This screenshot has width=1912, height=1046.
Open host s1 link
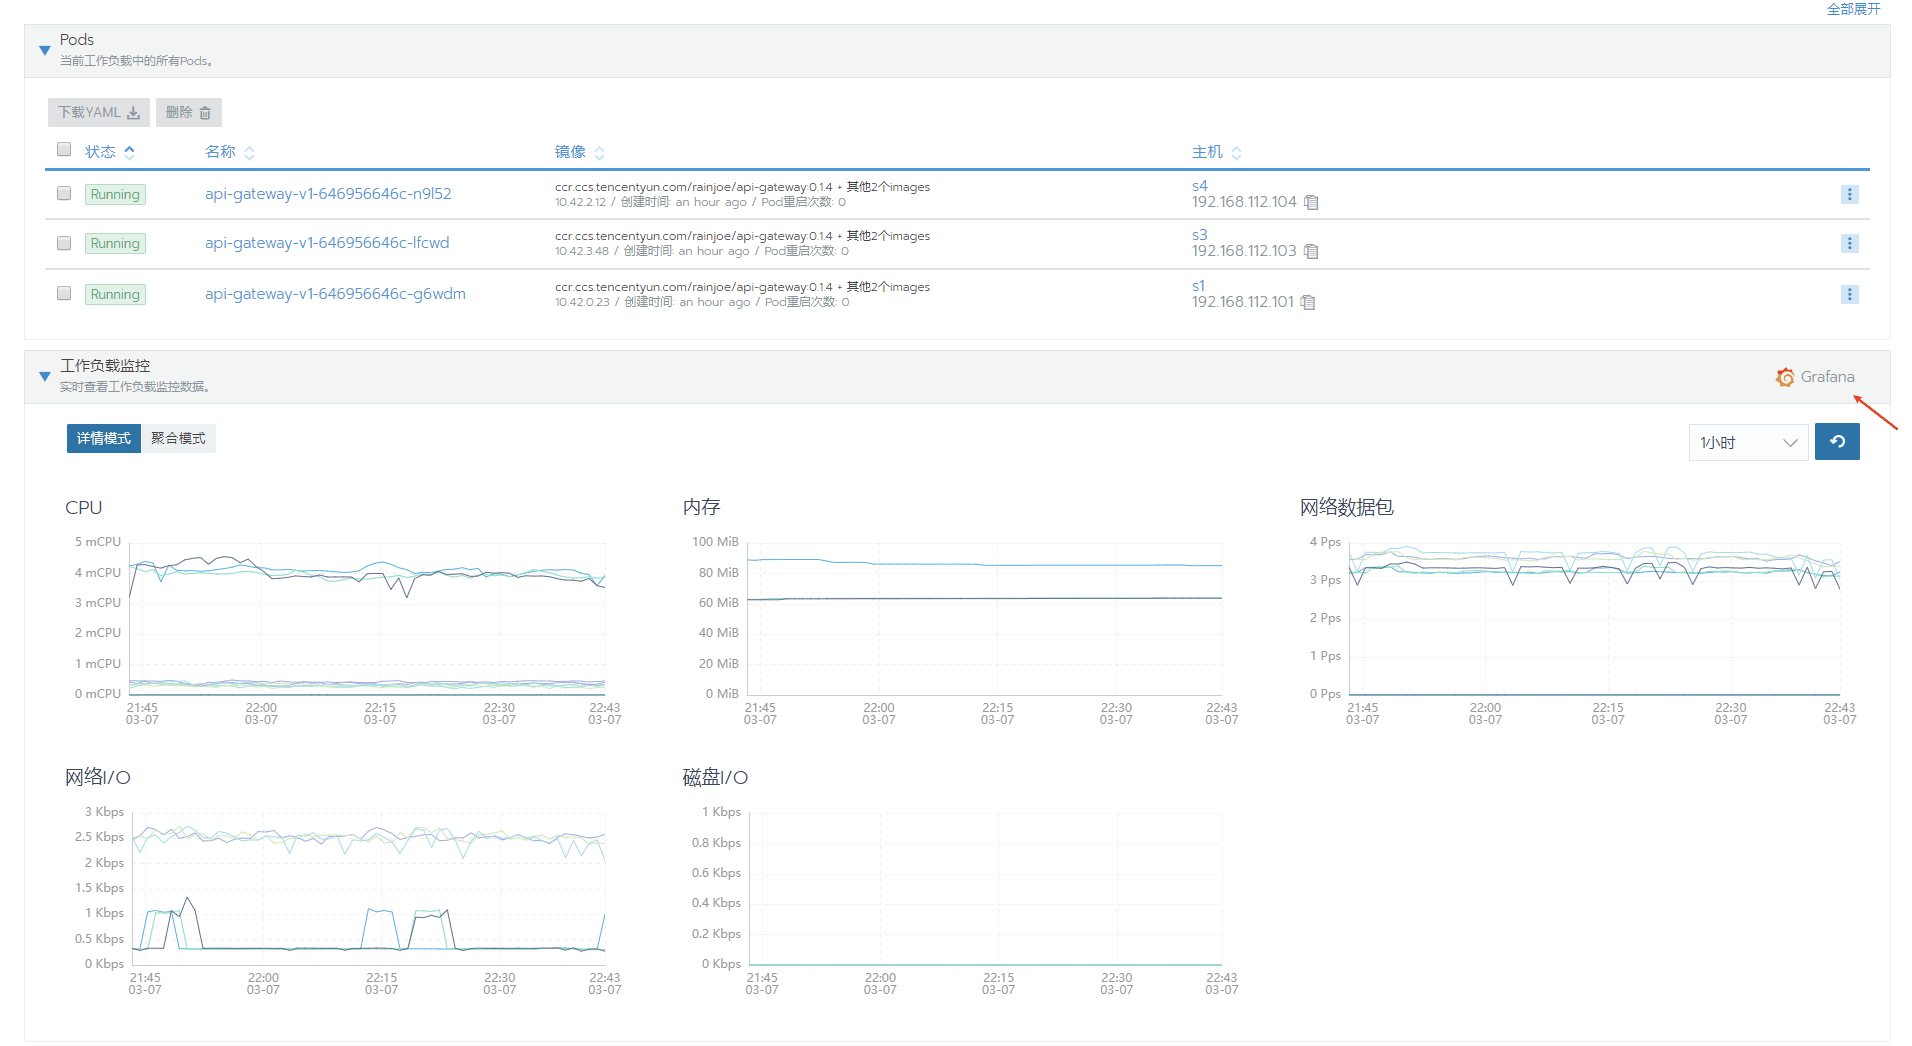(1198, 286)
